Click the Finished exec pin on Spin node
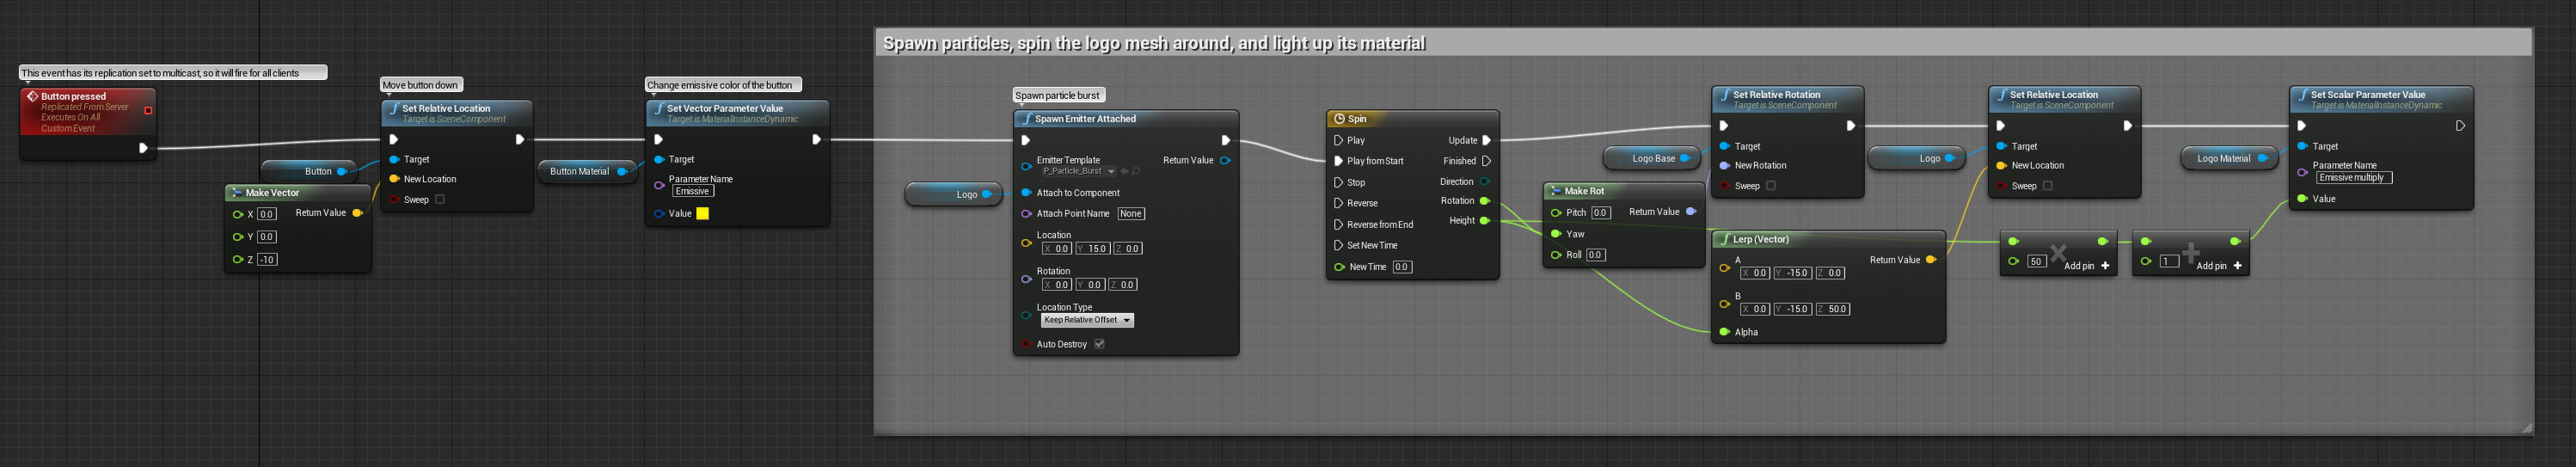Image resolution: width=2576 pixels, height=467 pixels. click(x=1486, y=161)
